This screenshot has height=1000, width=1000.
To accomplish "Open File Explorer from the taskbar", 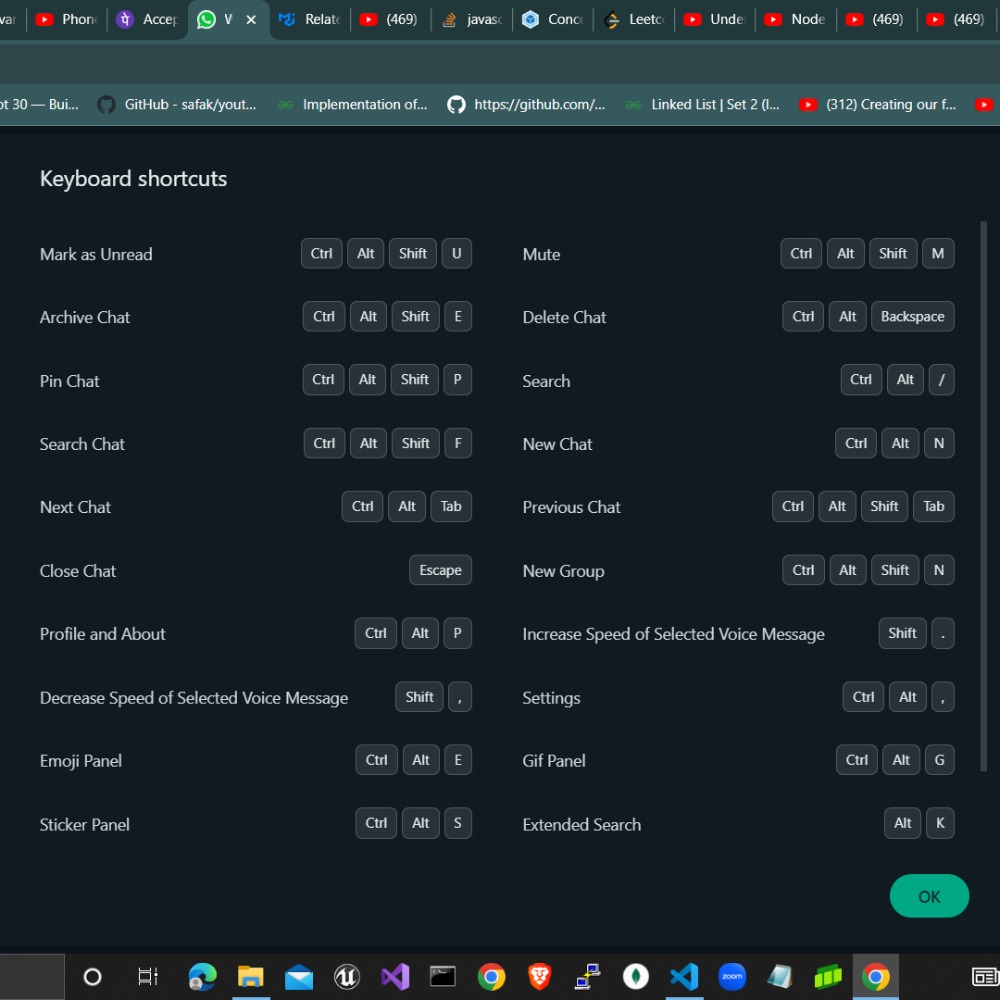I will (x=250, y=976).
